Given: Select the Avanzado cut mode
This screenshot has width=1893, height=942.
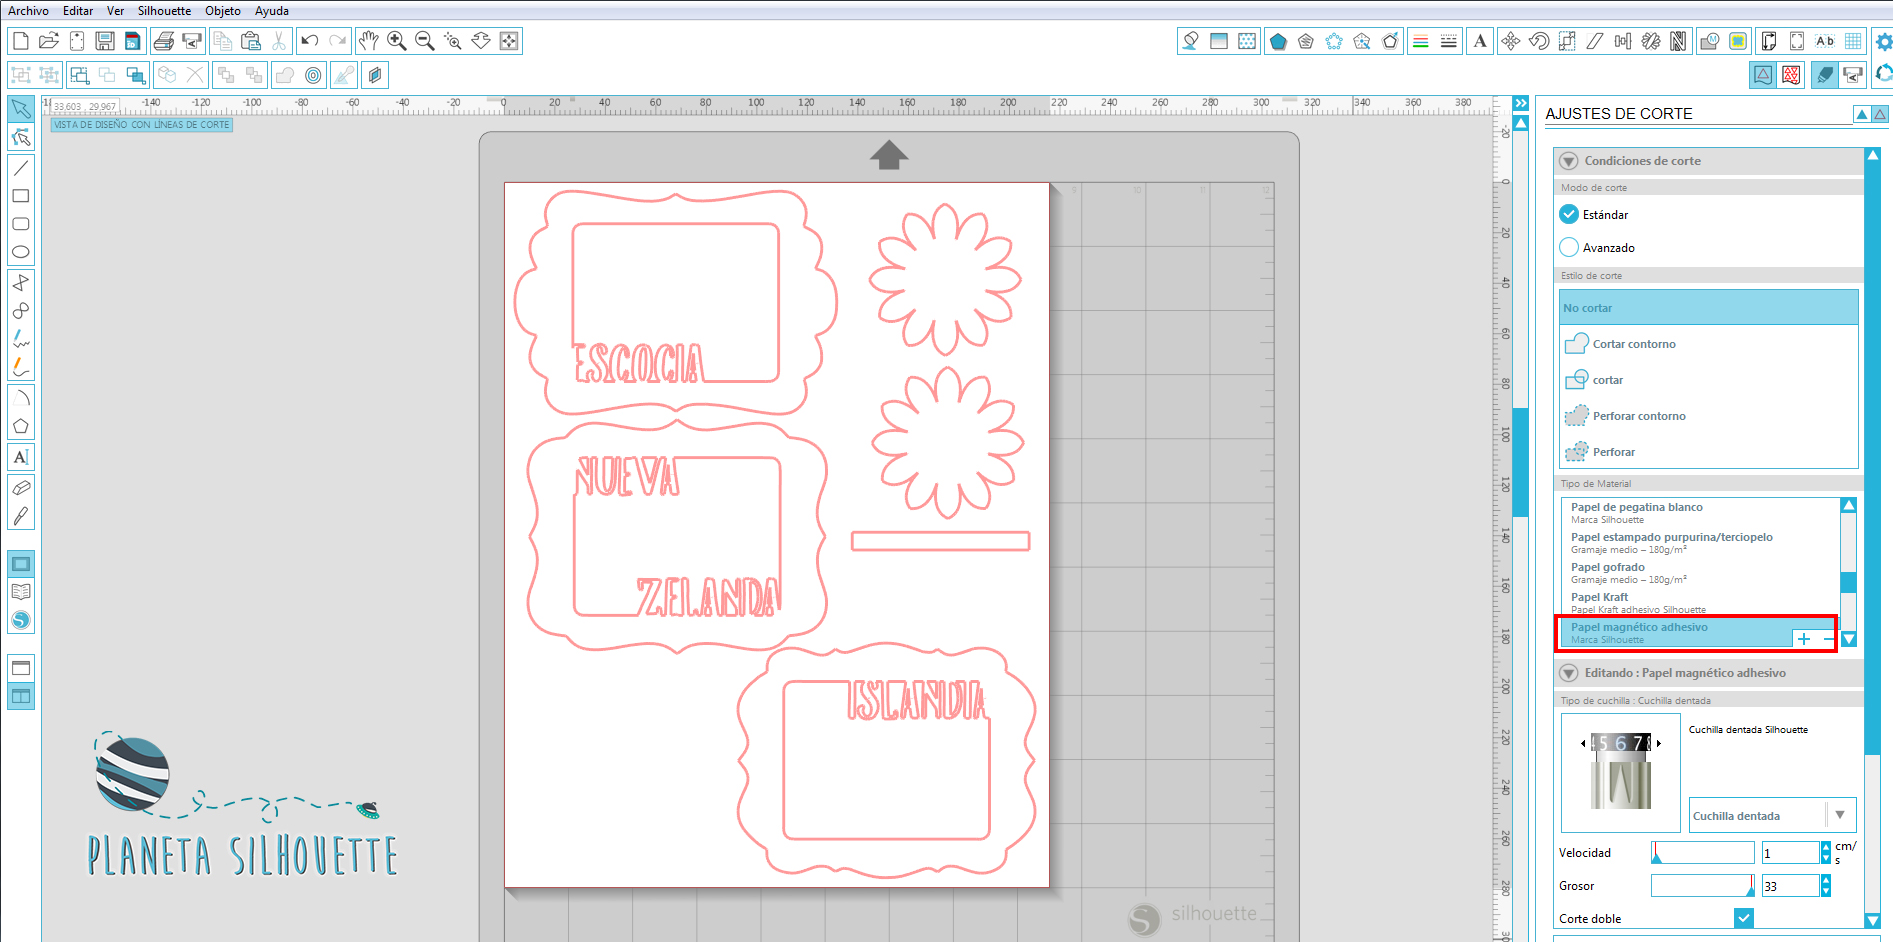Looking at the screenshot, I should pyautogui.click(x=1569, y=247).
